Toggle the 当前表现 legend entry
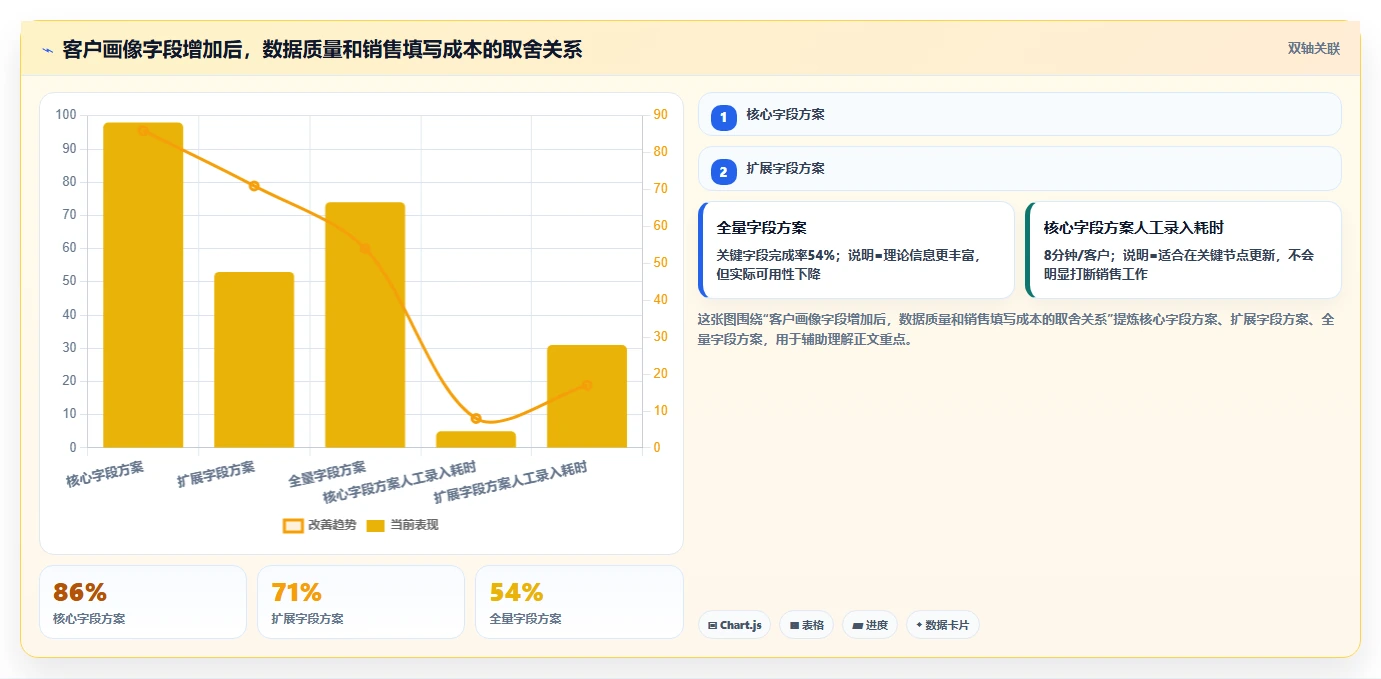The image size is (1381, 679). 402,525
